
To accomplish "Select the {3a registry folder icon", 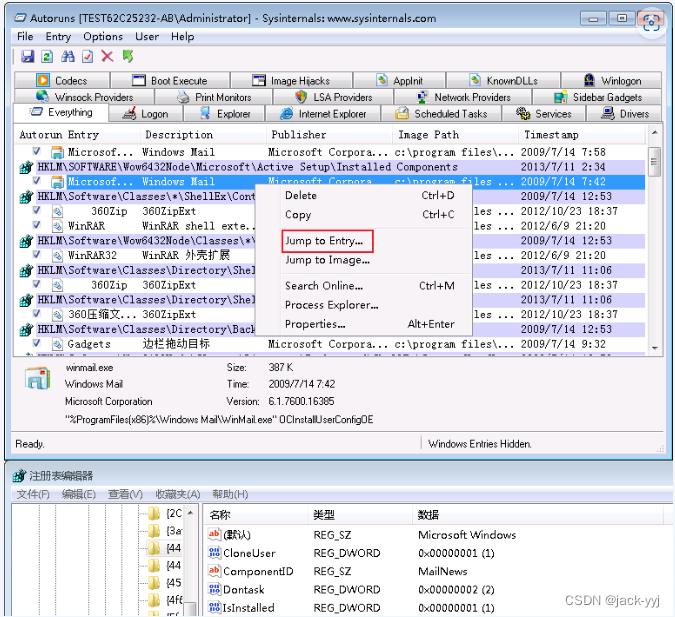I will point(154,530).
